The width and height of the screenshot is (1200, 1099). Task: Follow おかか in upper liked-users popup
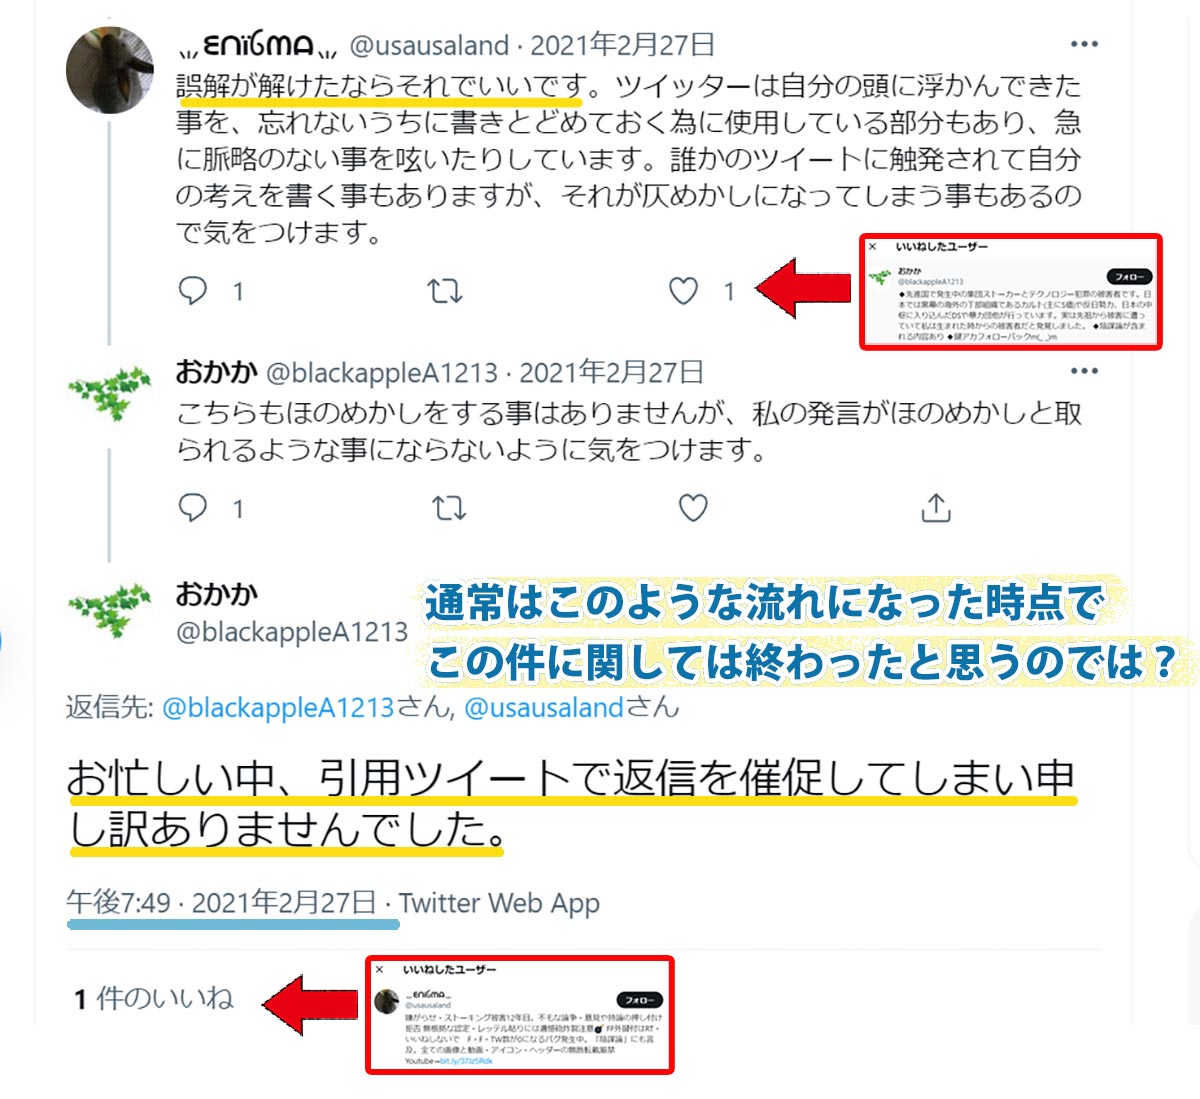[1129, 276]
